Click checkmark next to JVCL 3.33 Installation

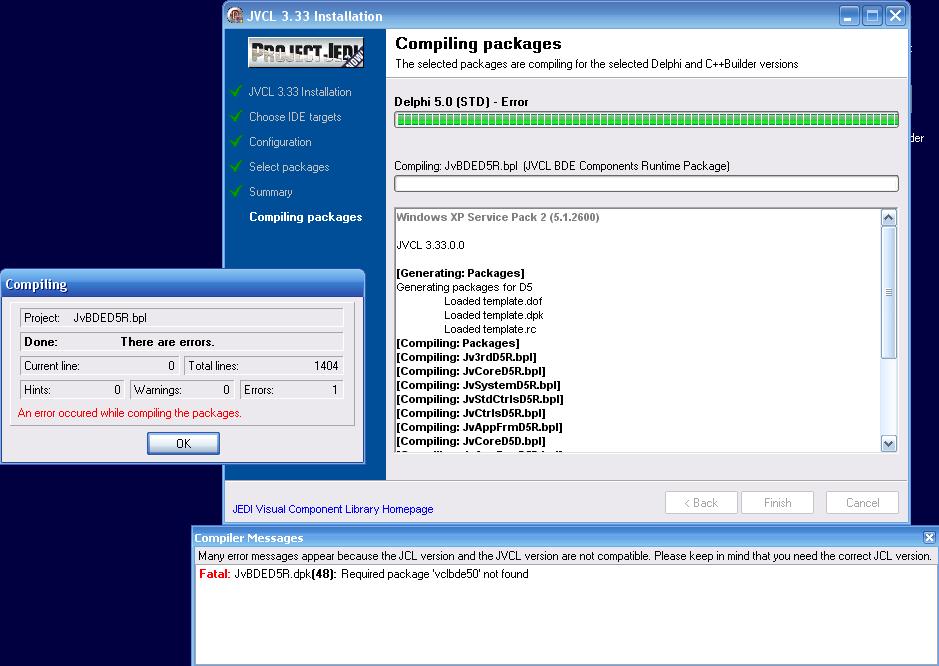point(237,90)
